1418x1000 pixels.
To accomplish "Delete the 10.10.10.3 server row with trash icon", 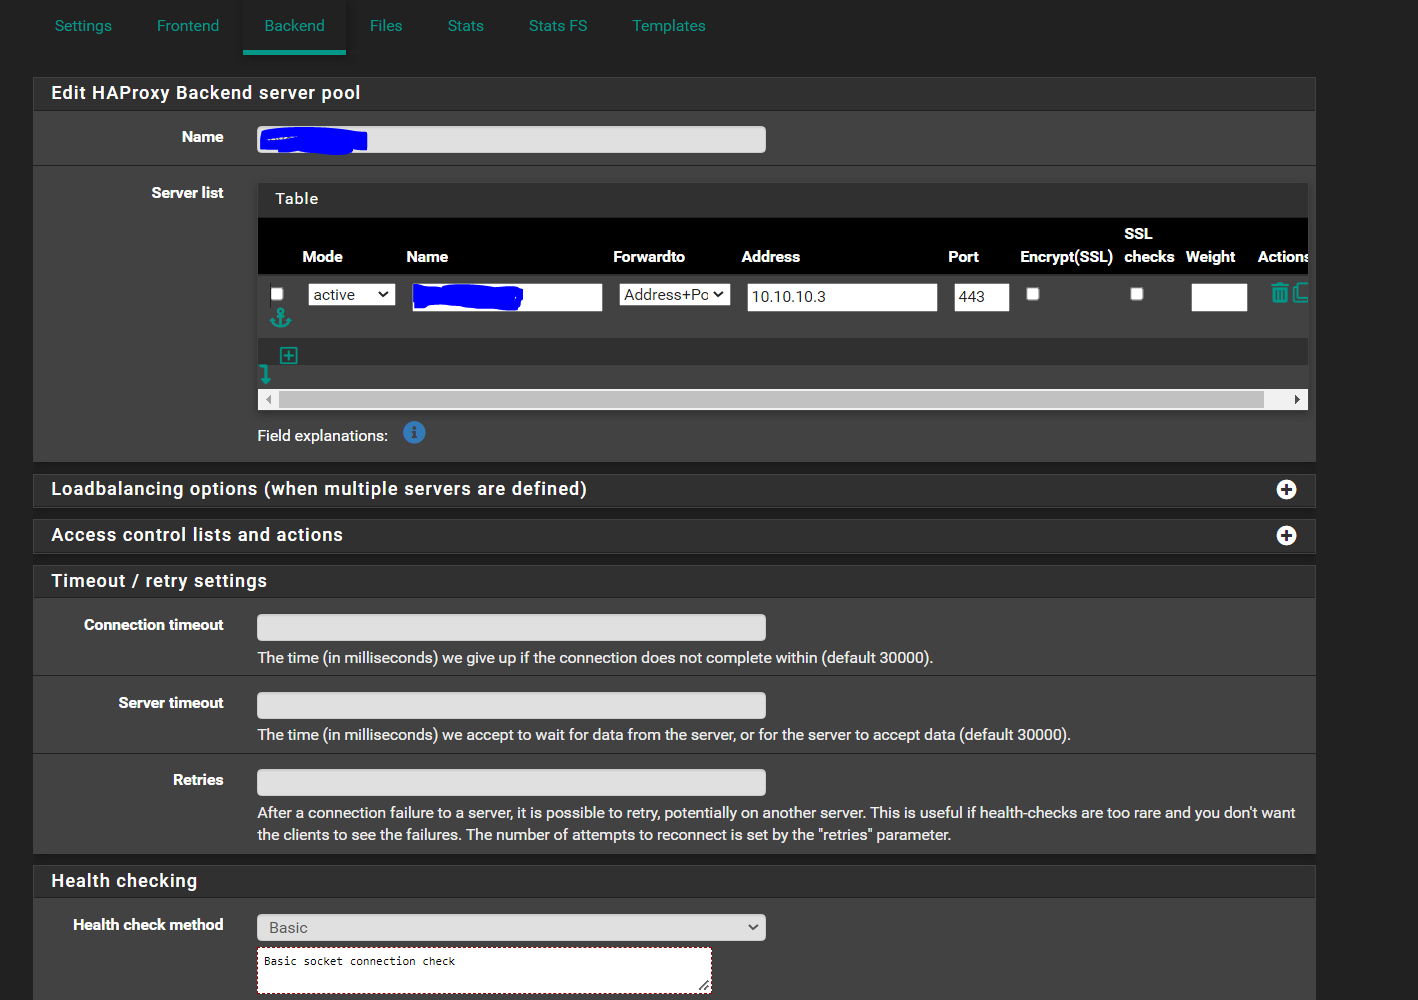I will [1279, 293].
